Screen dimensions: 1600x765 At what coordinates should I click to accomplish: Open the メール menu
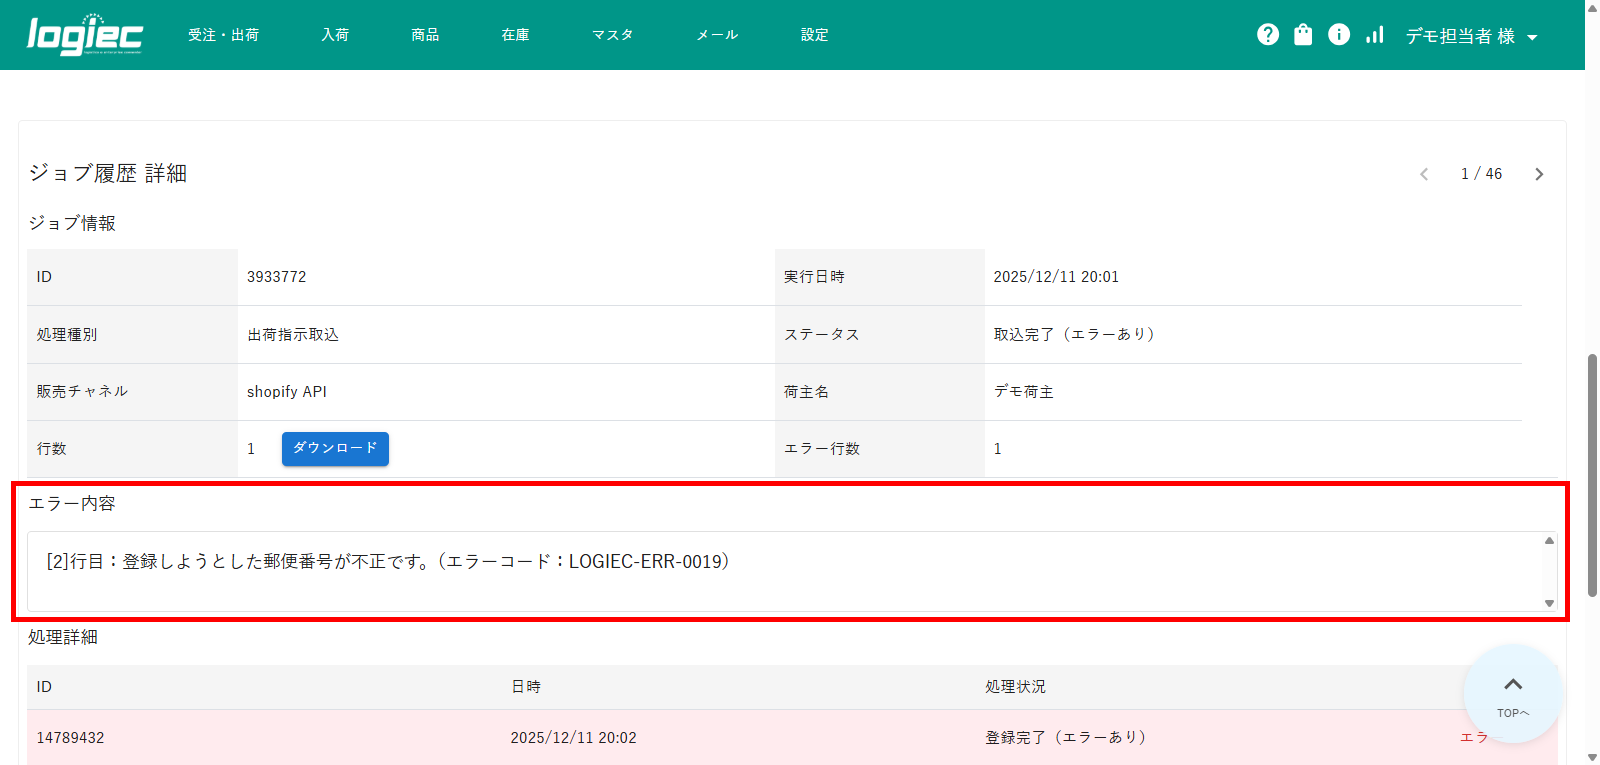point(717,35)
